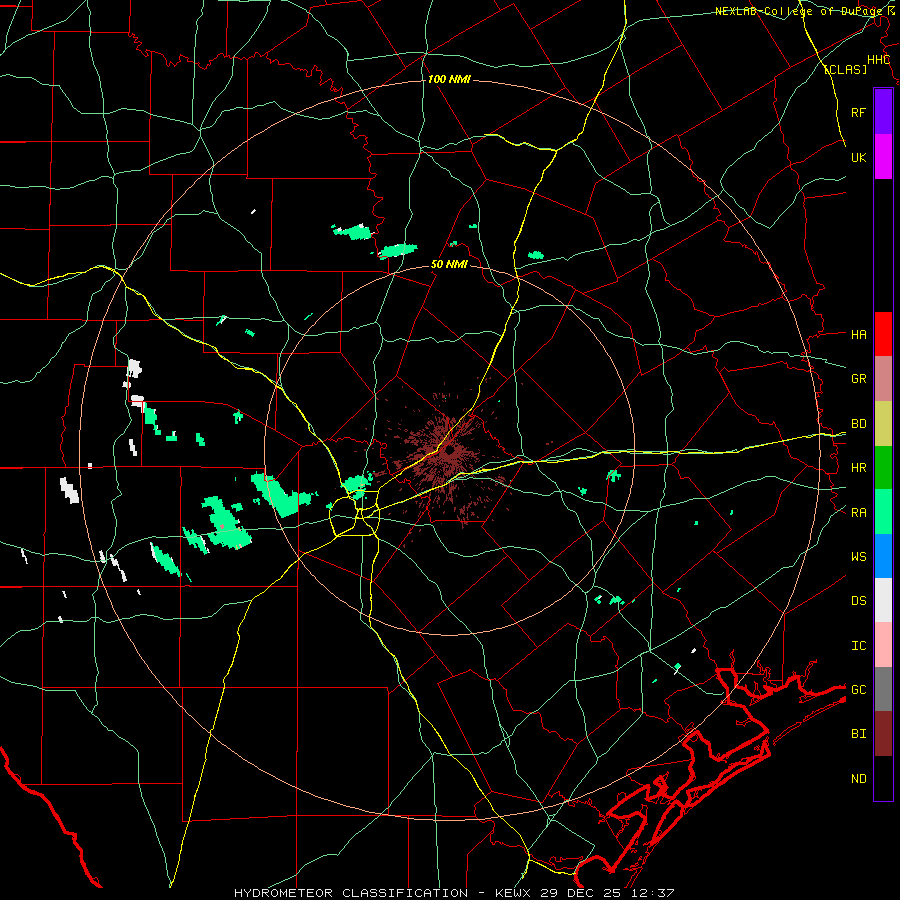Click the HR legend label

tap(858, 468)
